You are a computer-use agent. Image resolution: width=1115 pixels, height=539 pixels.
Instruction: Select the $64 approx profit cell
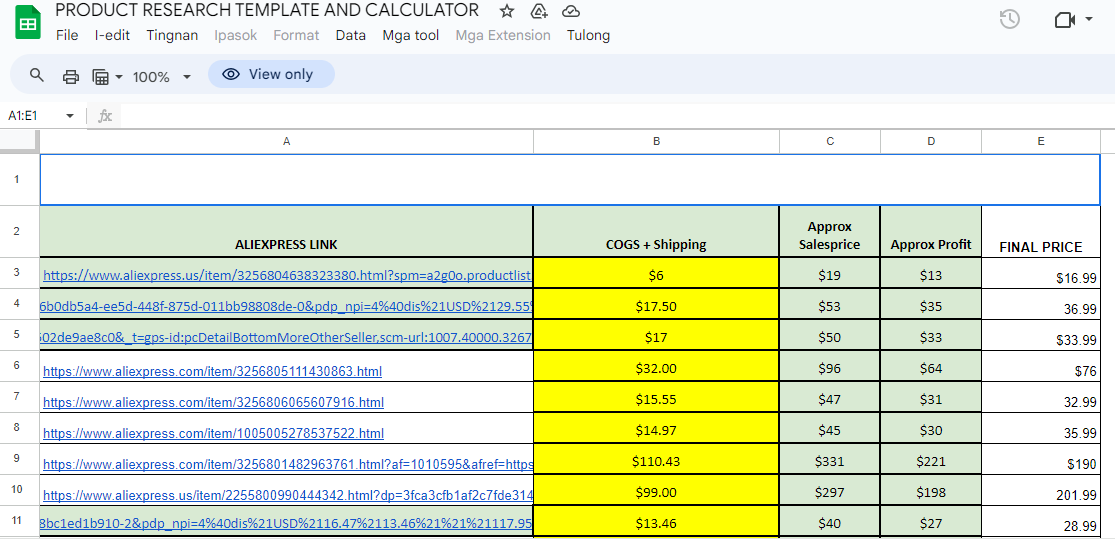tap(931, 365)
